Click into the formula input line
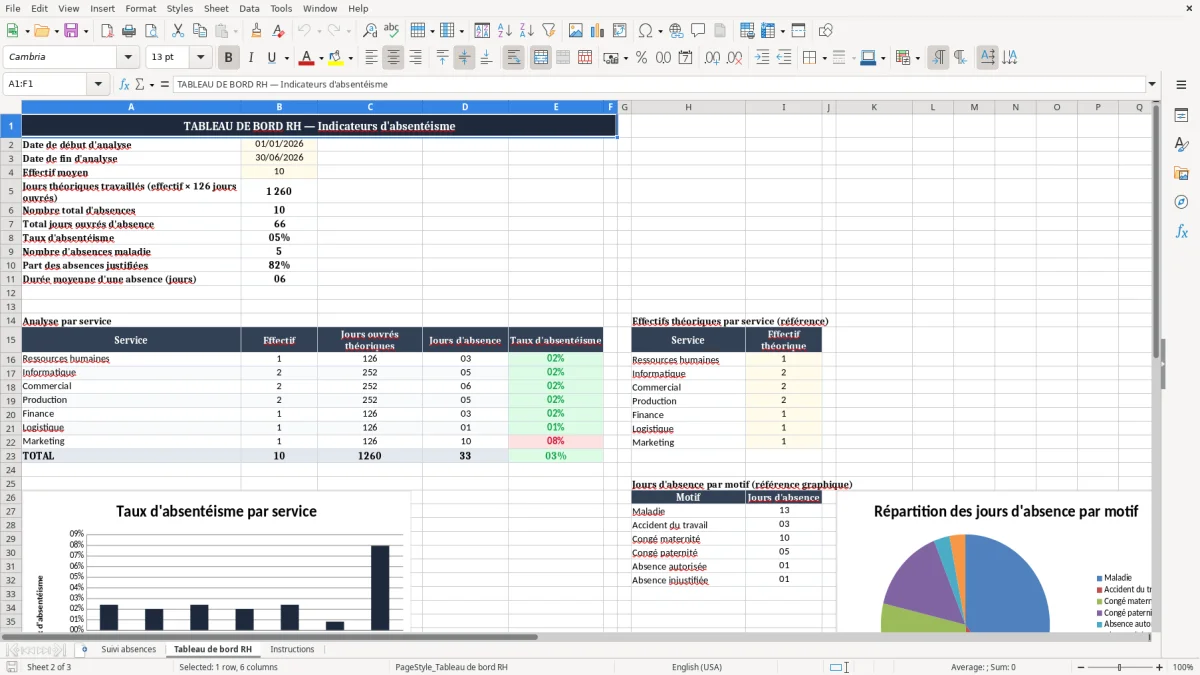The image size is (1200, 675). (x=658, y=84)
